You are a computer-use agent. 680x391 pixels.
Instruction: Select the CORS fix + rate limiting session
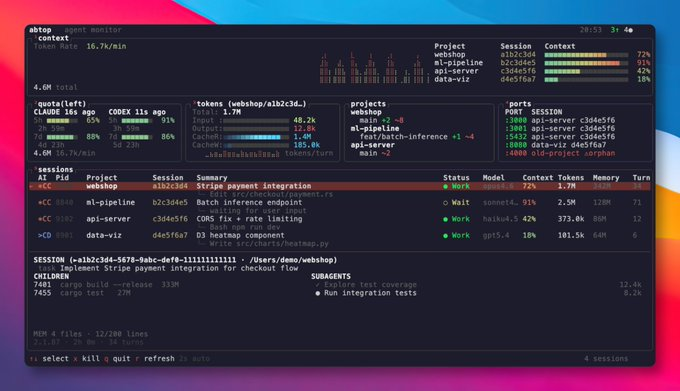[340, 219]
